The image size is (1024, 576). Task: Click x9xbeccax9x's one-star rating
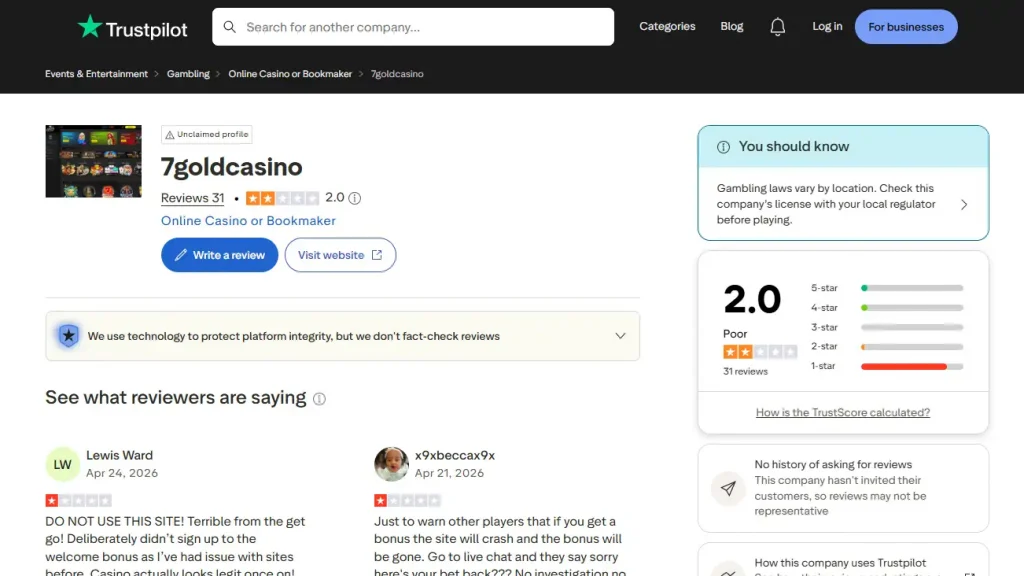[x=408, y=501]
